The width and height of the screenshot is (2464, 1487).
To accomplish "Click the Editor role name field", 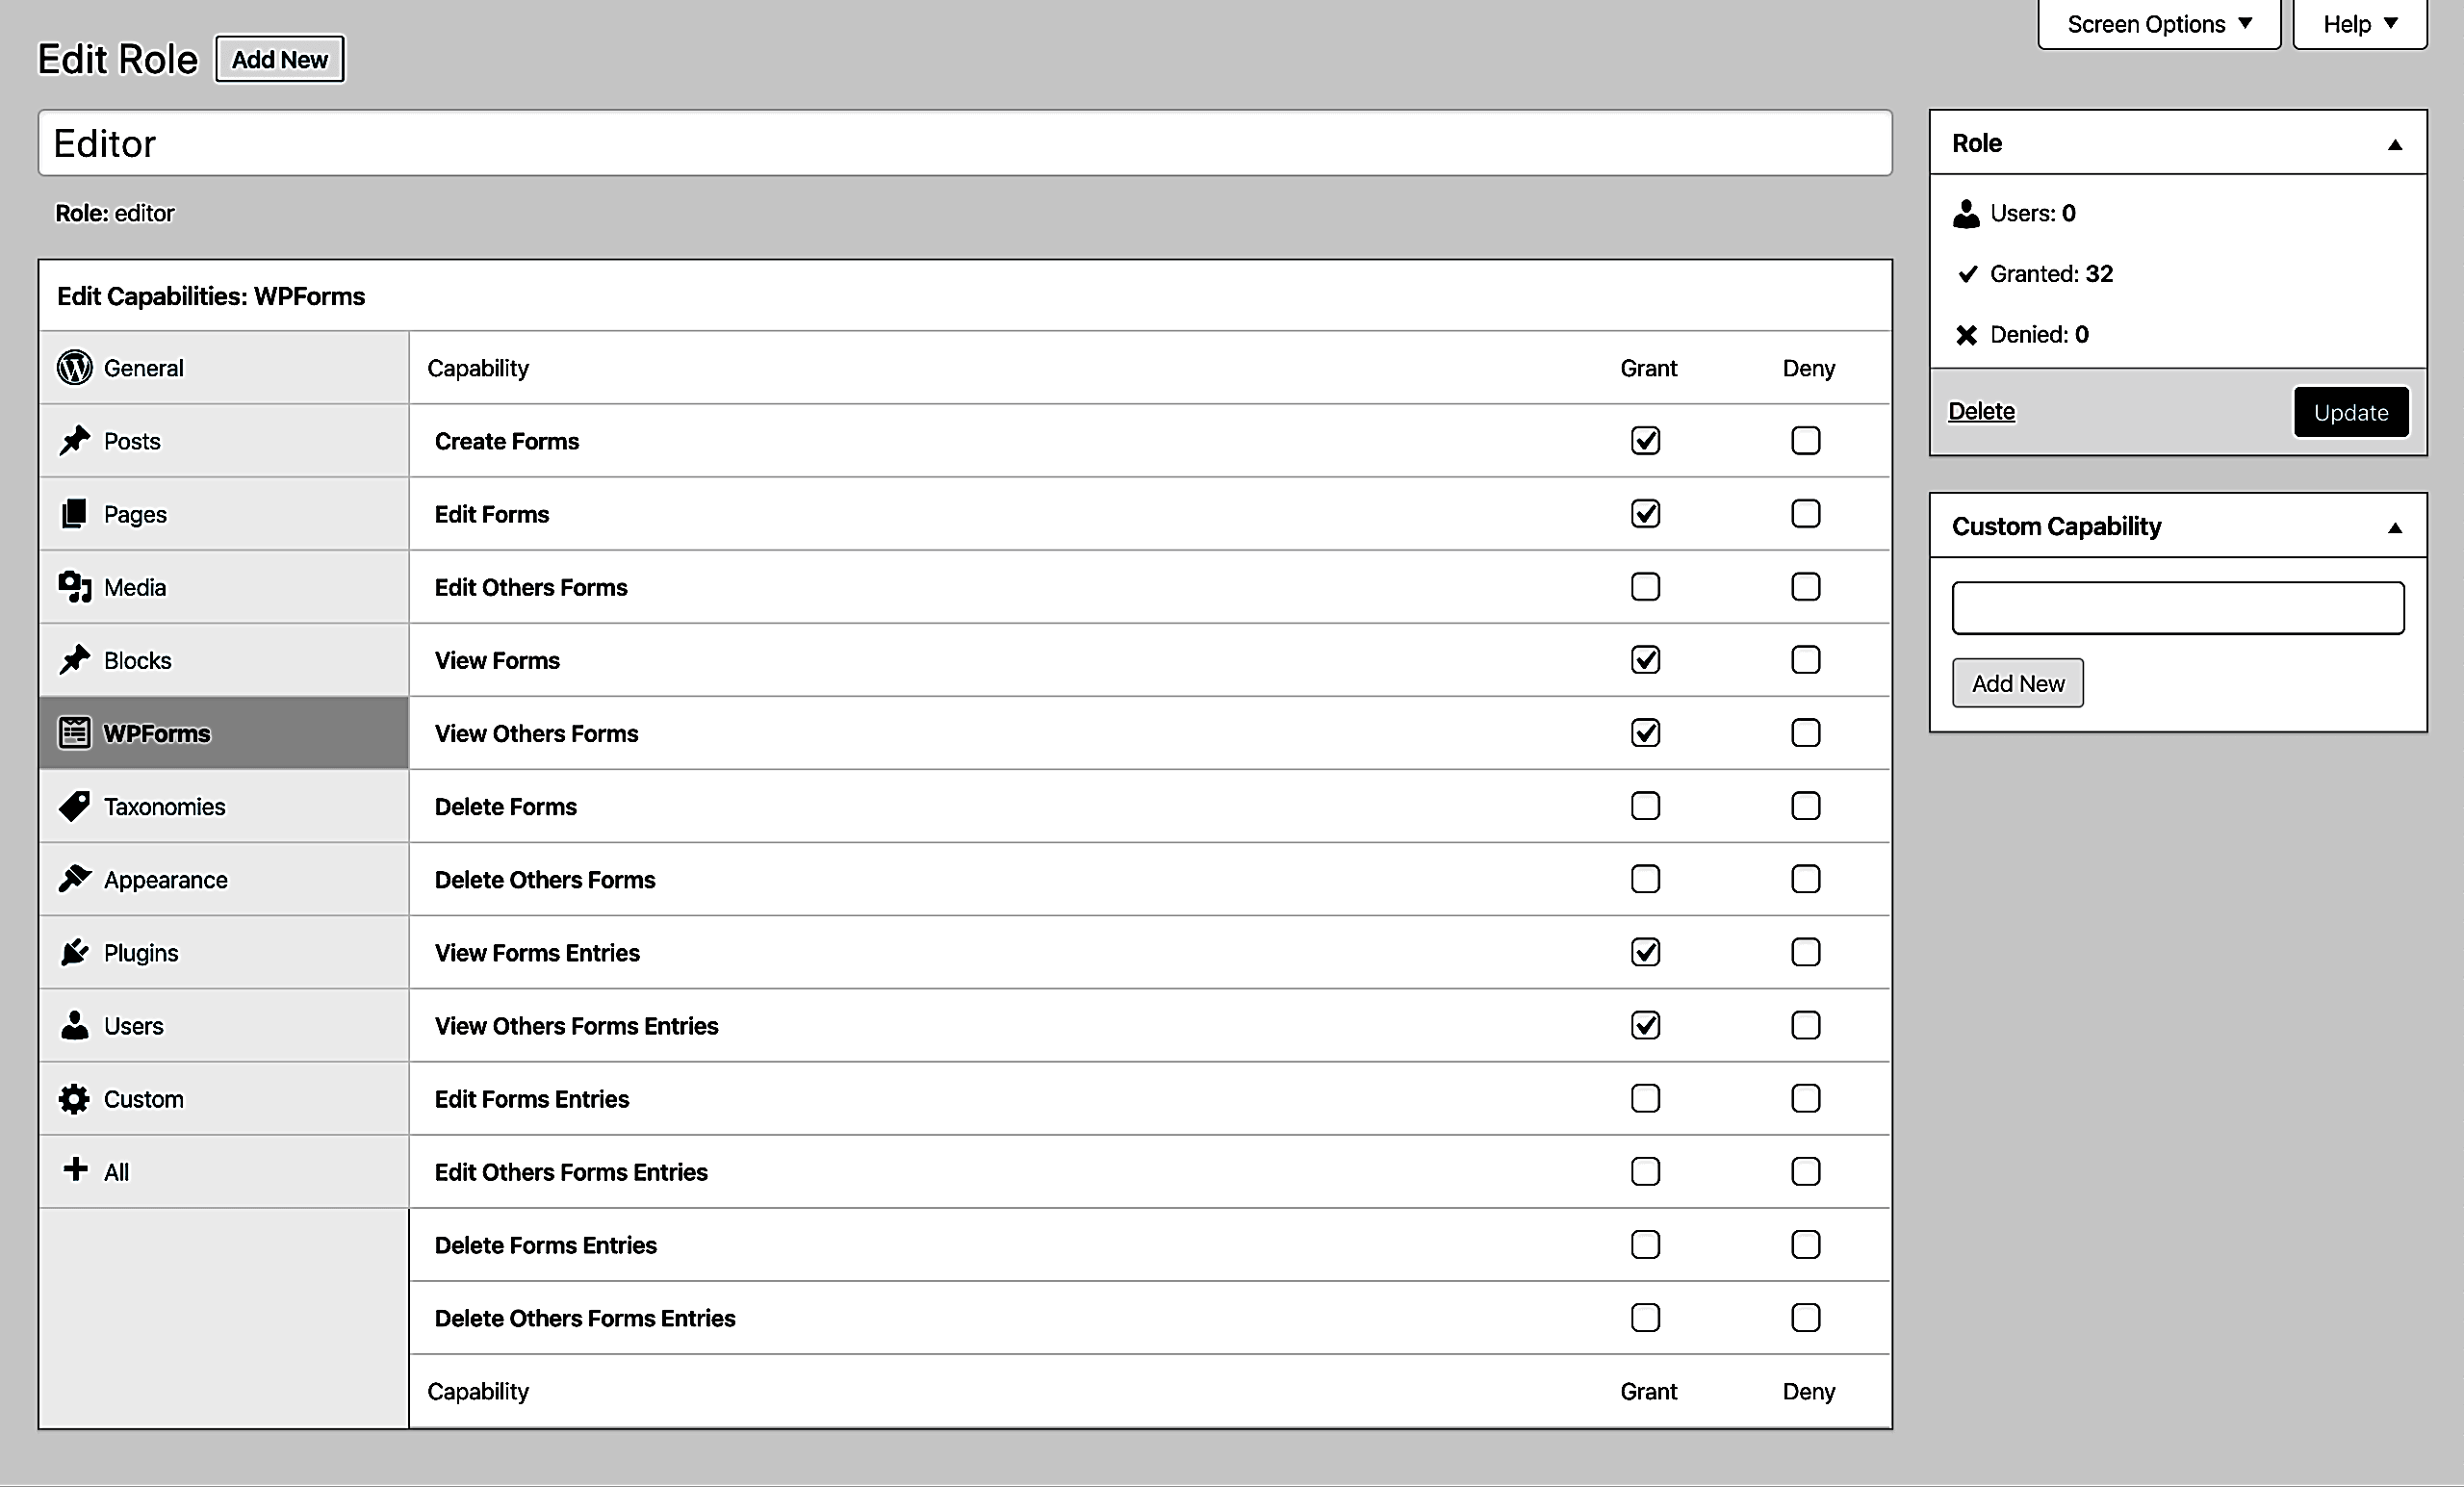I will 965,143.
